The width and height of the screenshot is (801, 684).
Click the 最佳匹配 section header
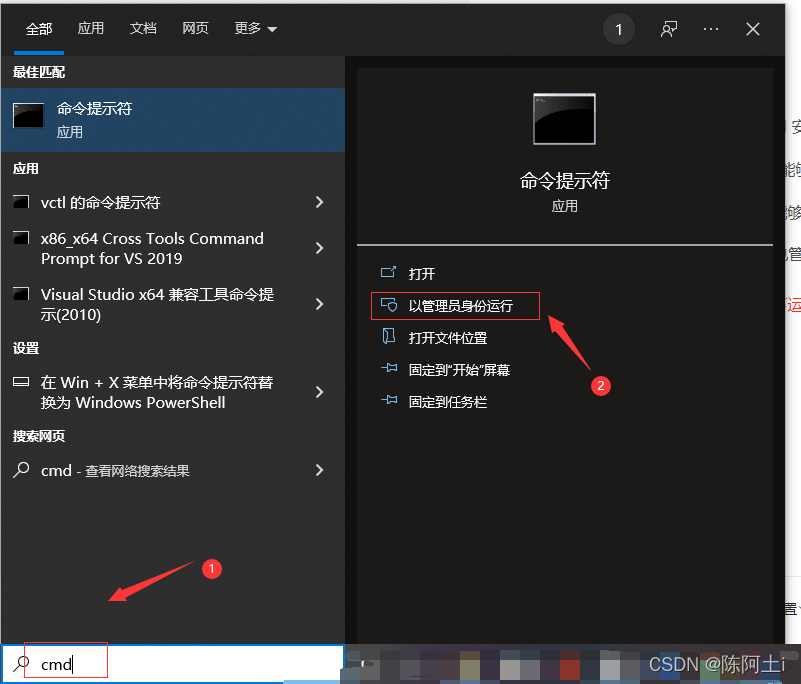tap(39, 73)
